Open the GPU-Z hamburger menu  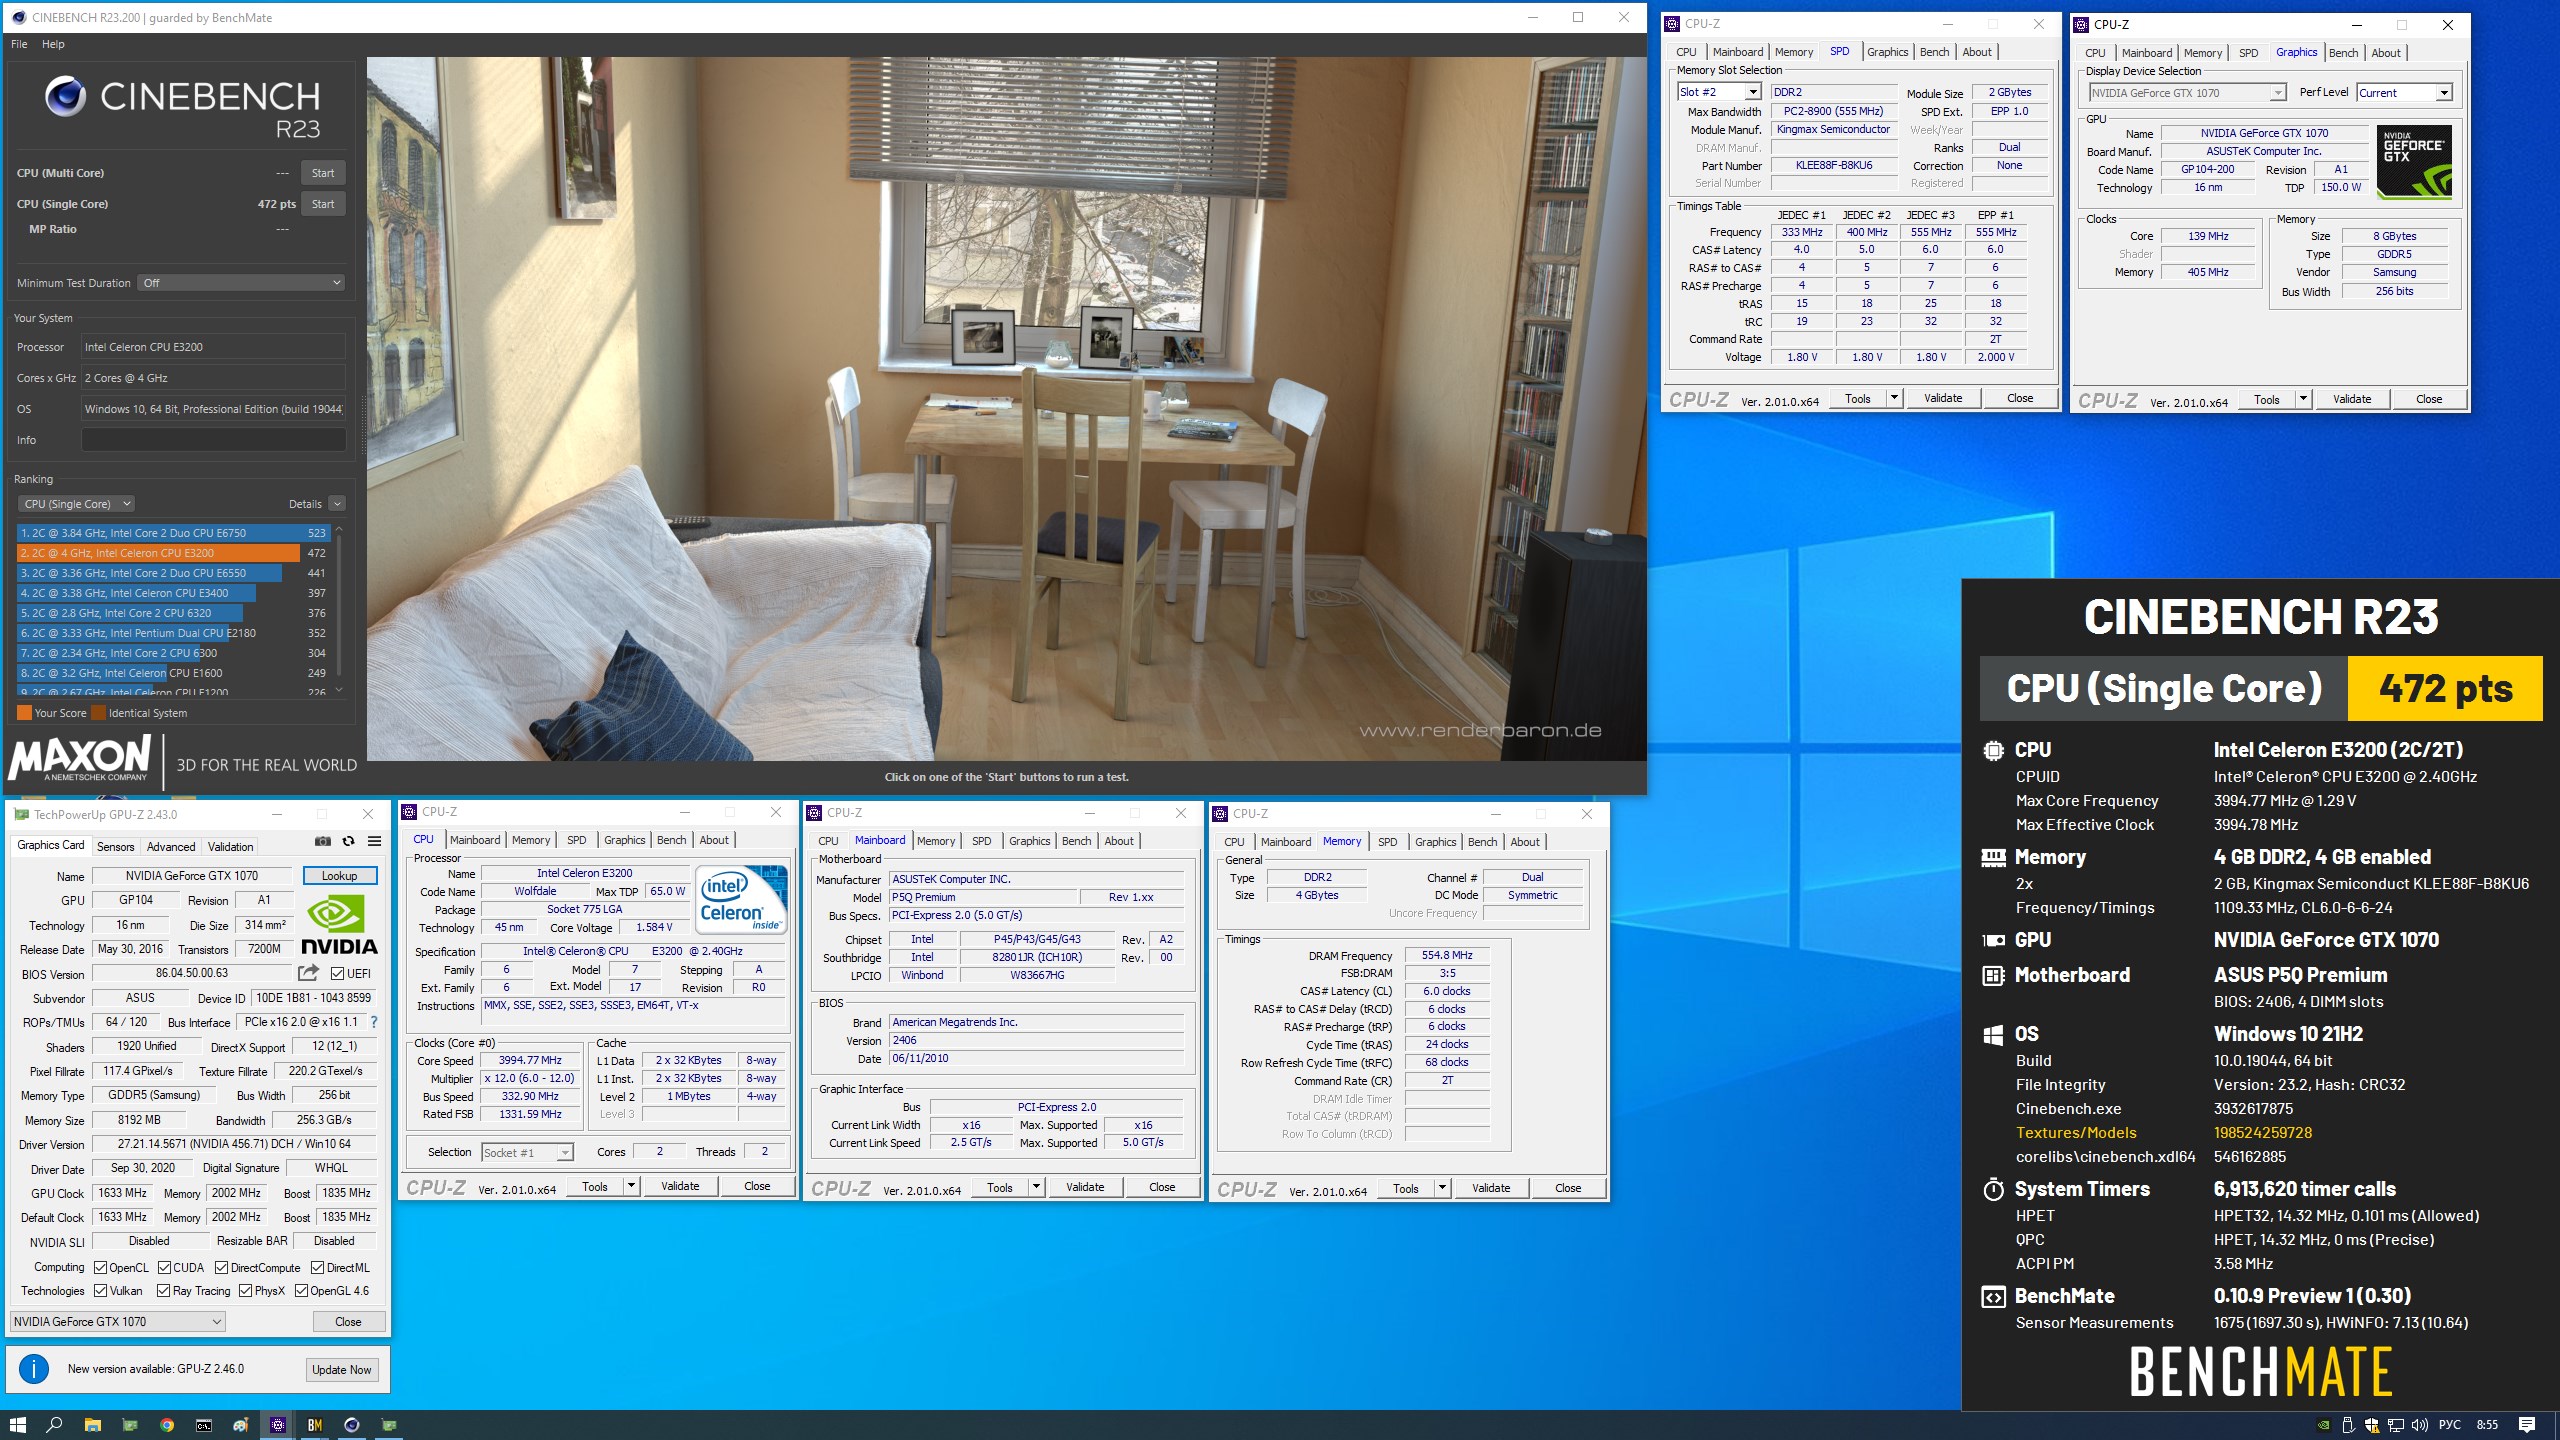point(374,841)
